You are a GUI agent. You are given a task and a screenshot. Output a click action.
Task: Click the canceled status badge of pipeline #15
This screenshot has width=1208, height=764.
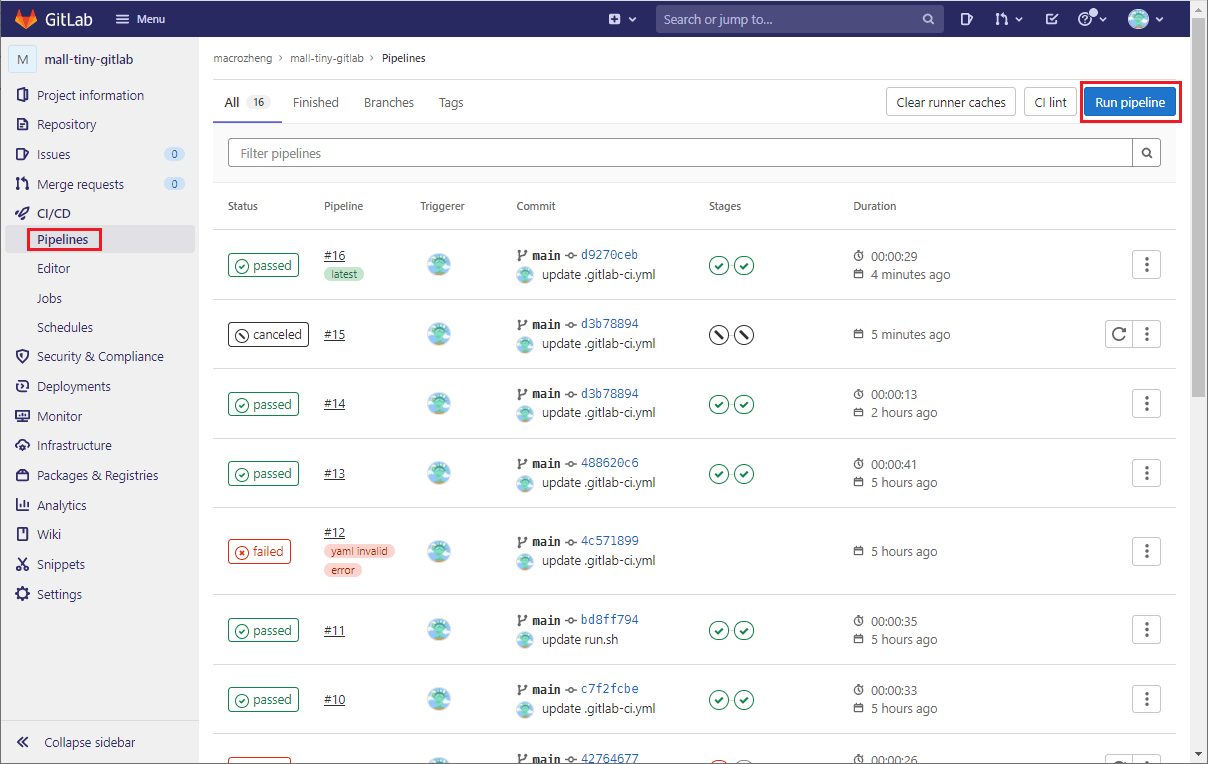pyautogui.click(x=268, y=334)
